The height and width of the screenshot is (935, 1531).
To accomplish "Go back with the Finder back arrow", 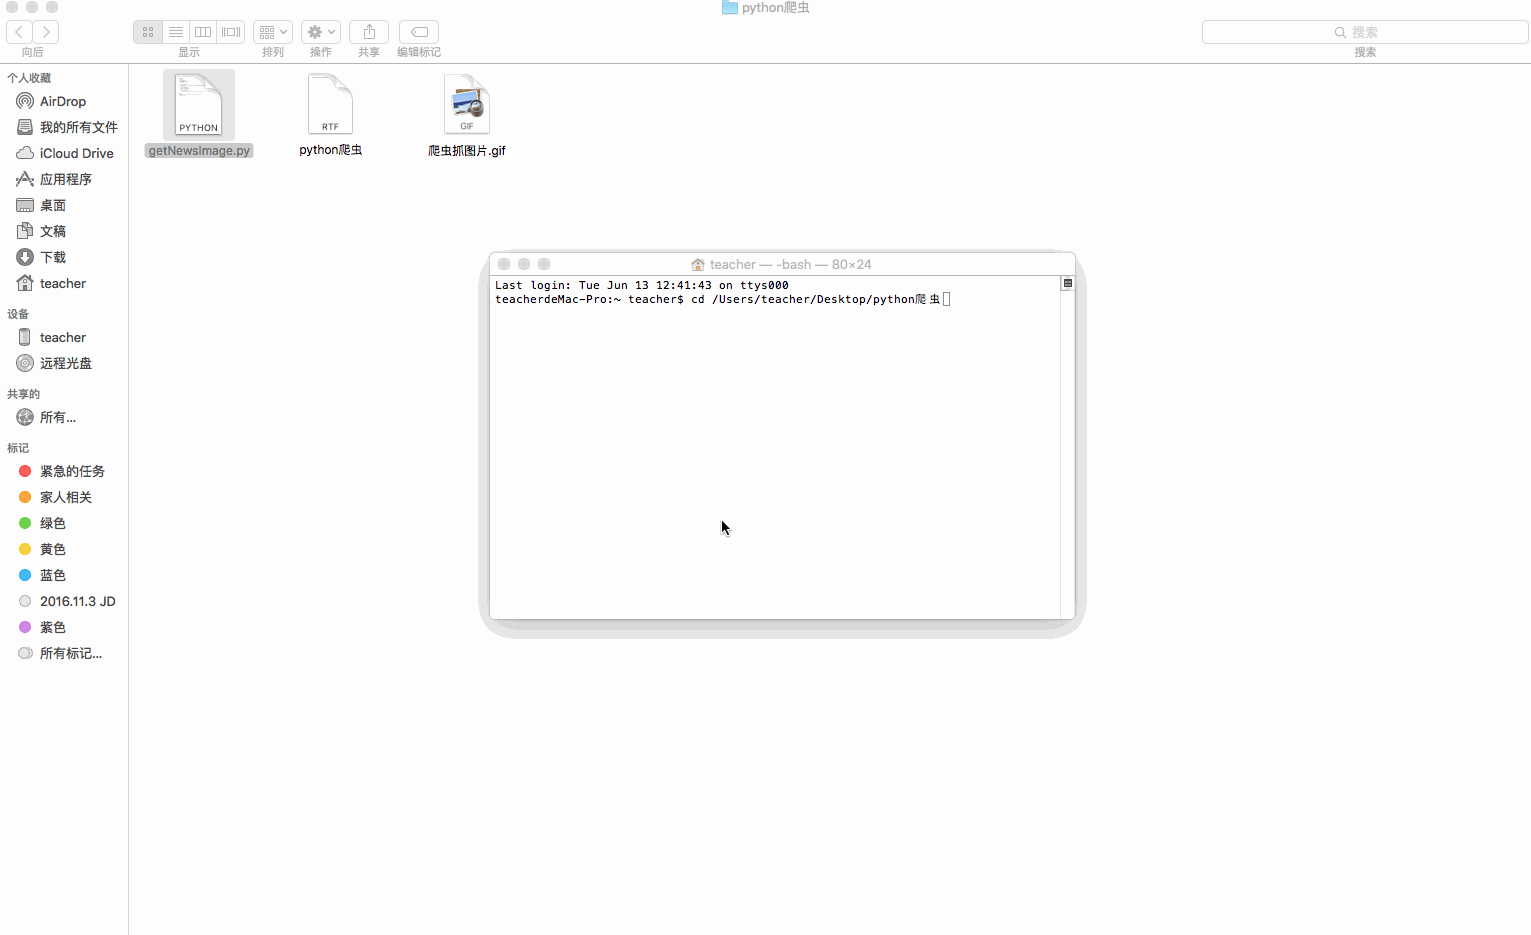I will coord(19,32).
